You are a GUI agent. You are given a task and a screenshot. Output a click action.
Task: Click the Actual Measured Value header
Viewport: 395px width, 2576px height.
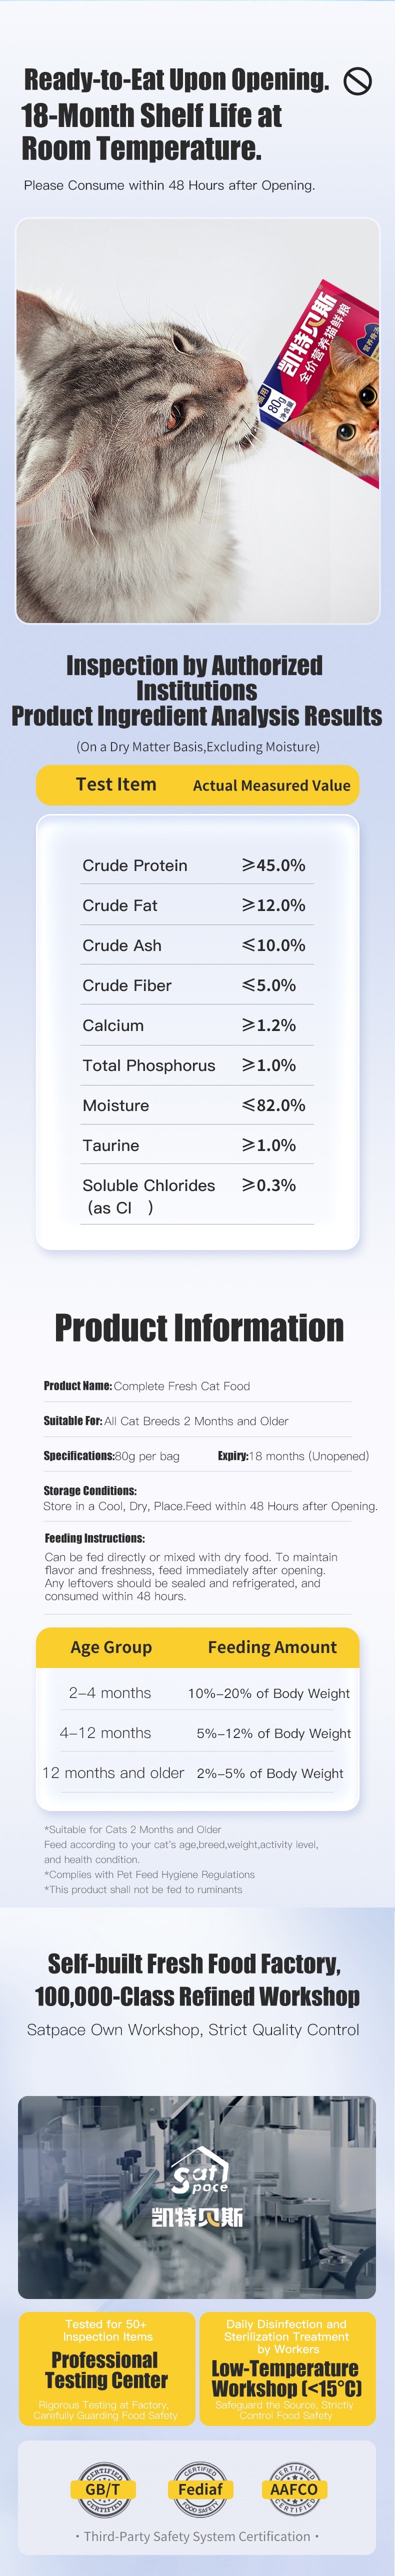[271, 786]
